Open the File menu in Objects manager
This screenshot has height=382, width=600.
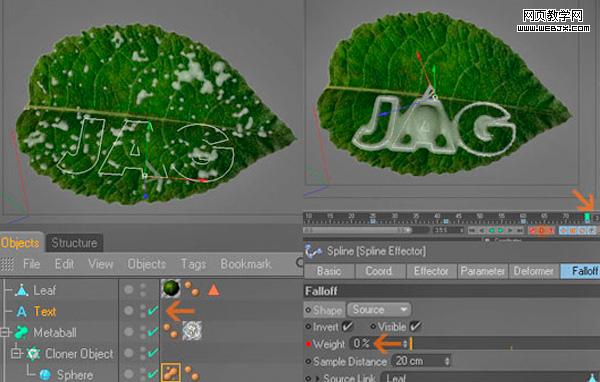click(31, 264)
